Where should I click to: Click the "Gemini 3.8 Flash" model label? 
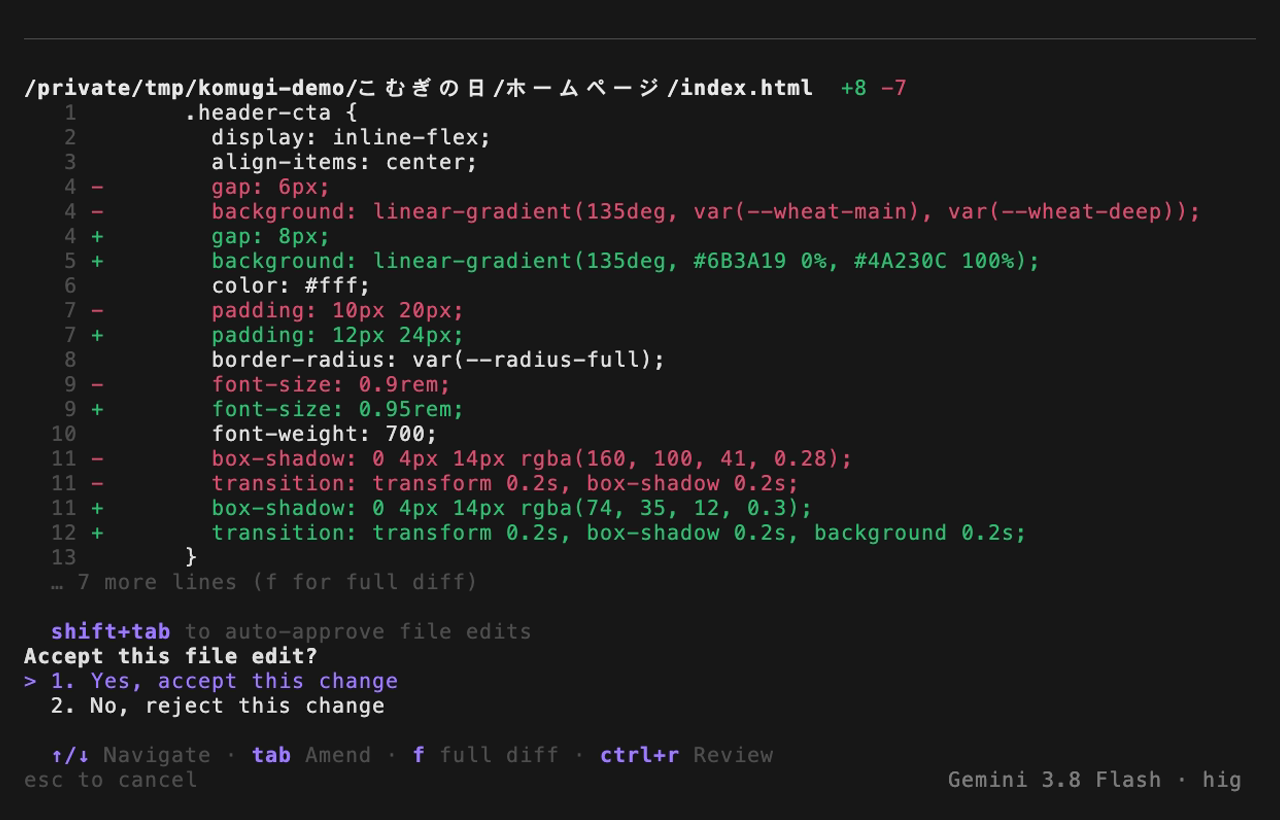(x=1055, y=780)
